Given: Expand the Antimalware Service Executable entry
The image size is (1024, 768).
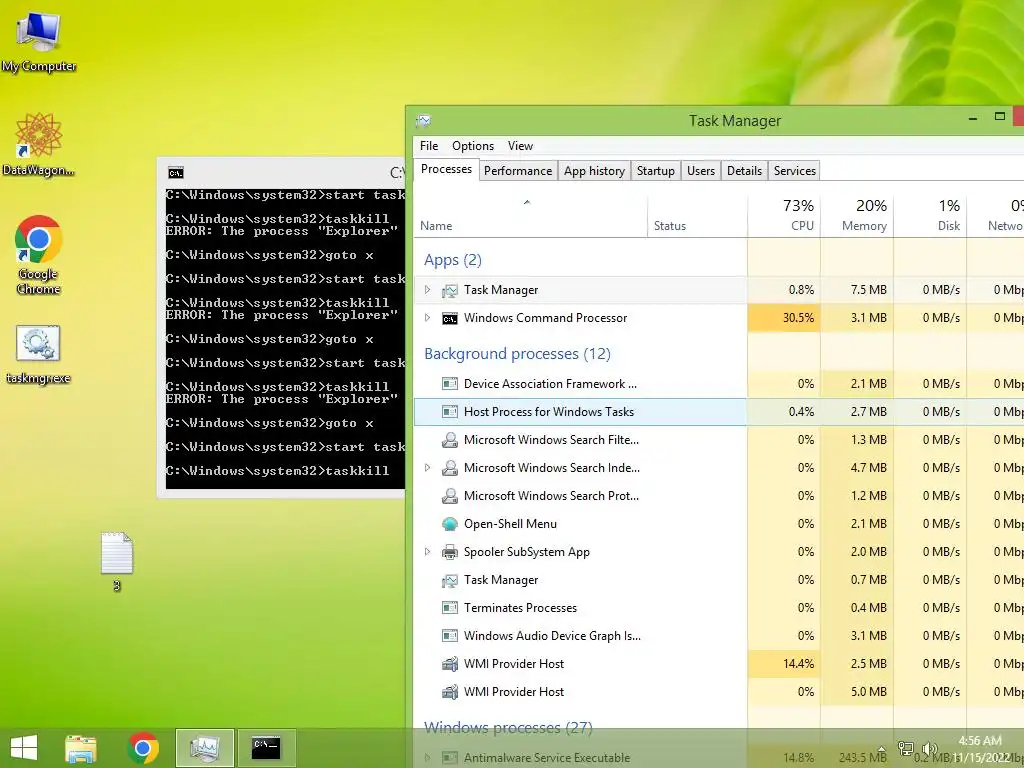Looking at the screenshot, I should point(427,758).
